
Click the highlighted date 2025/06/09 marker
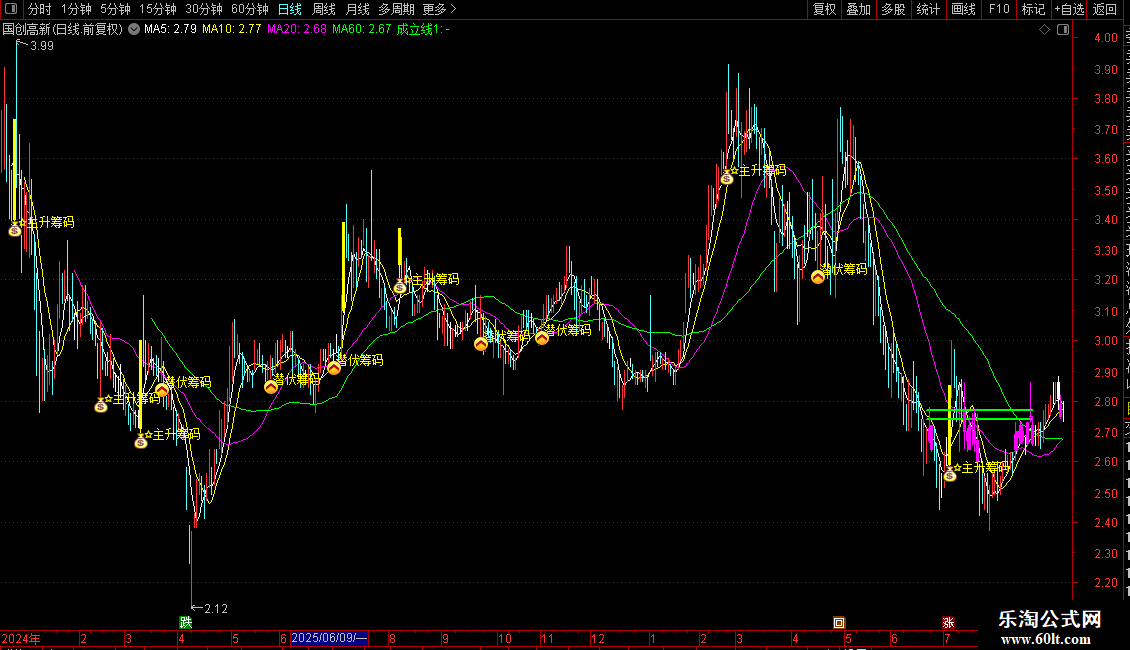pyautogui.click(x=329, y=638)
